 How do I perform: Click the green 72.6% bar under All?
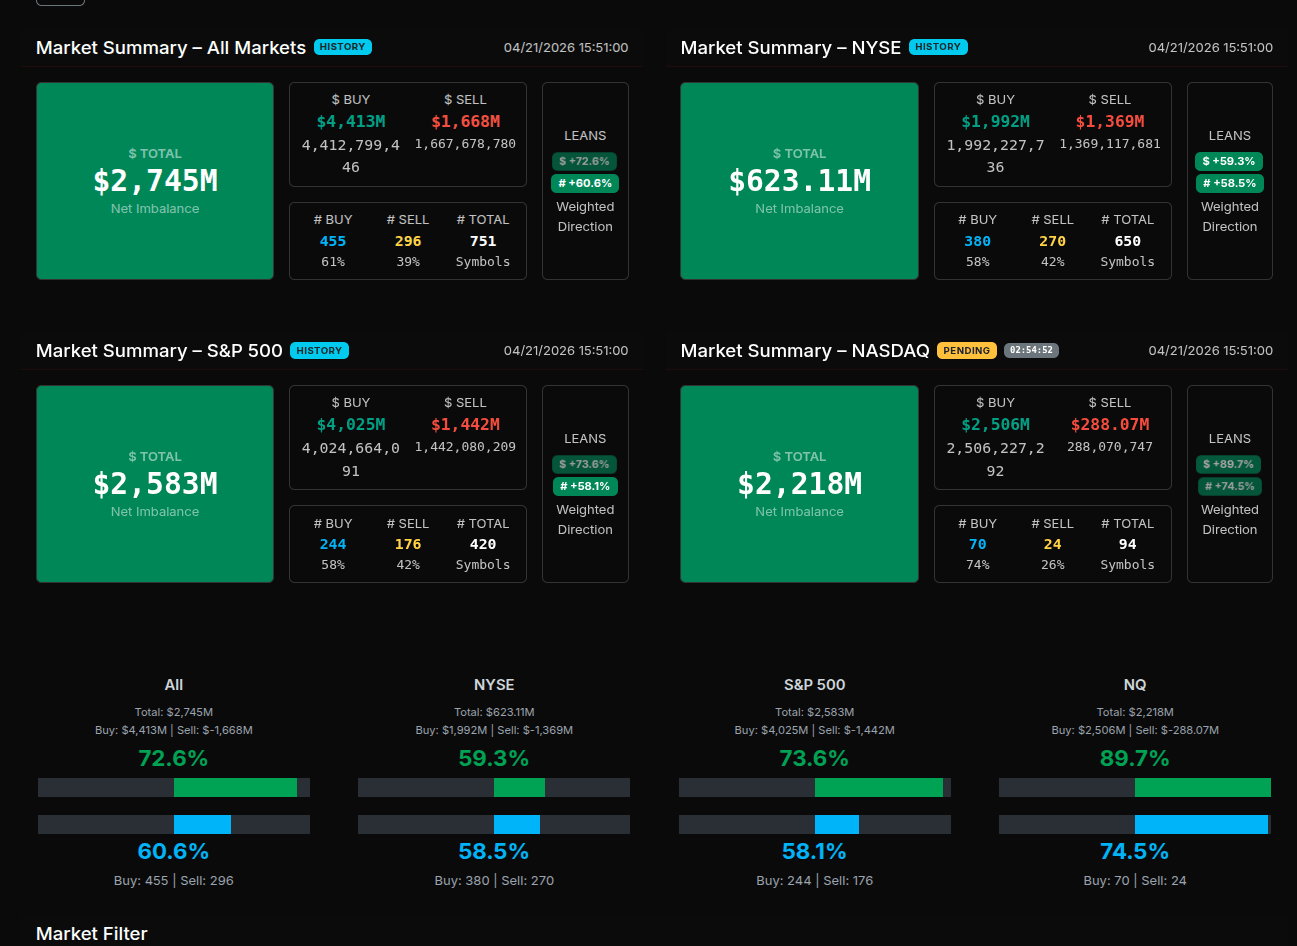(x=235, y=788)
